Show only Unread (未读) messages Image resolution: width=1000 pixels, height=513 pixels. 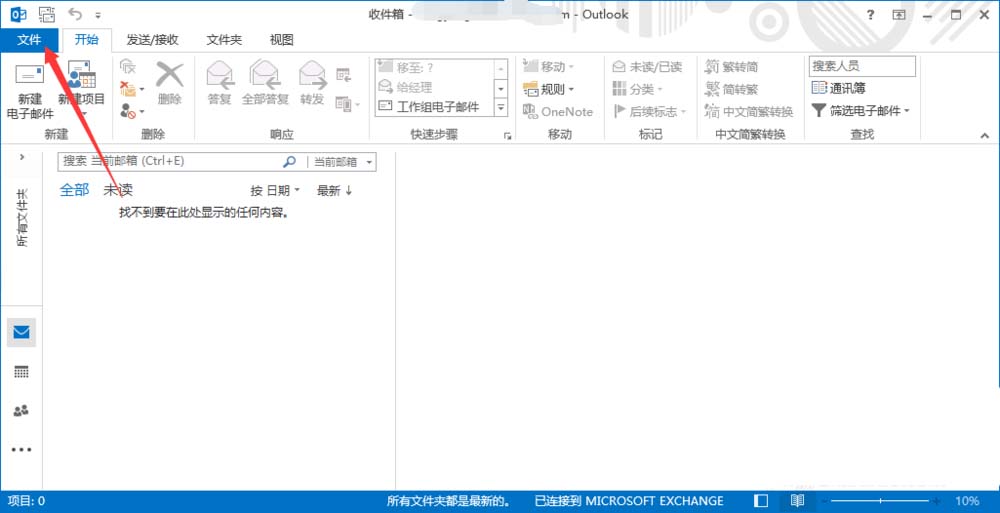tap(118, 190)
